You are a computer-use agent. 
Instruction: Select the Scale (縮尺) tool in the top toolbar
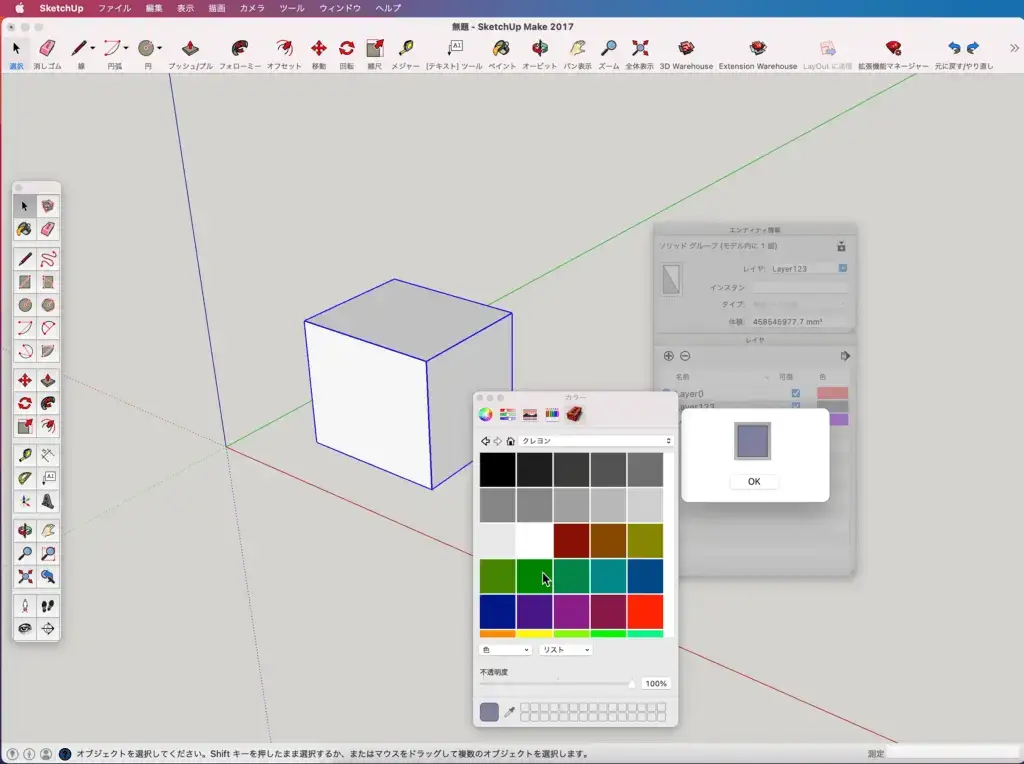point(375,54)
